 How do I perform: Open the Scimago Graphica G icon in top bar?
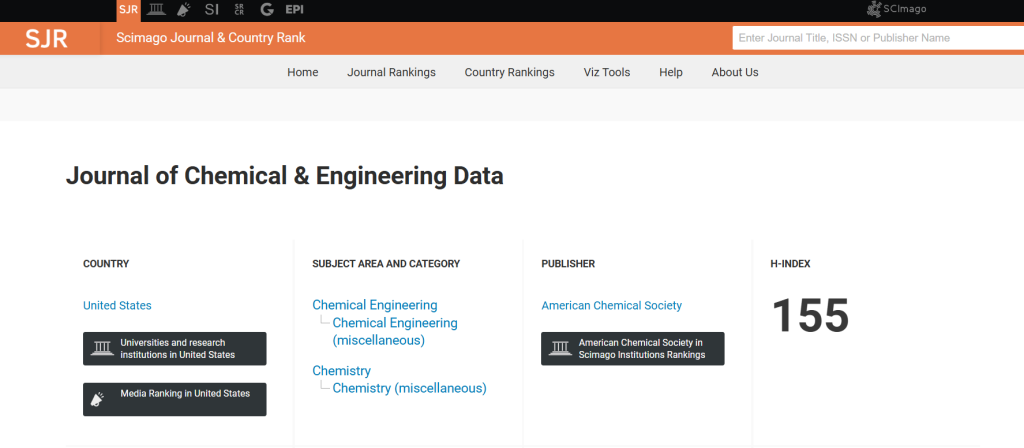[x=266, y=10]
